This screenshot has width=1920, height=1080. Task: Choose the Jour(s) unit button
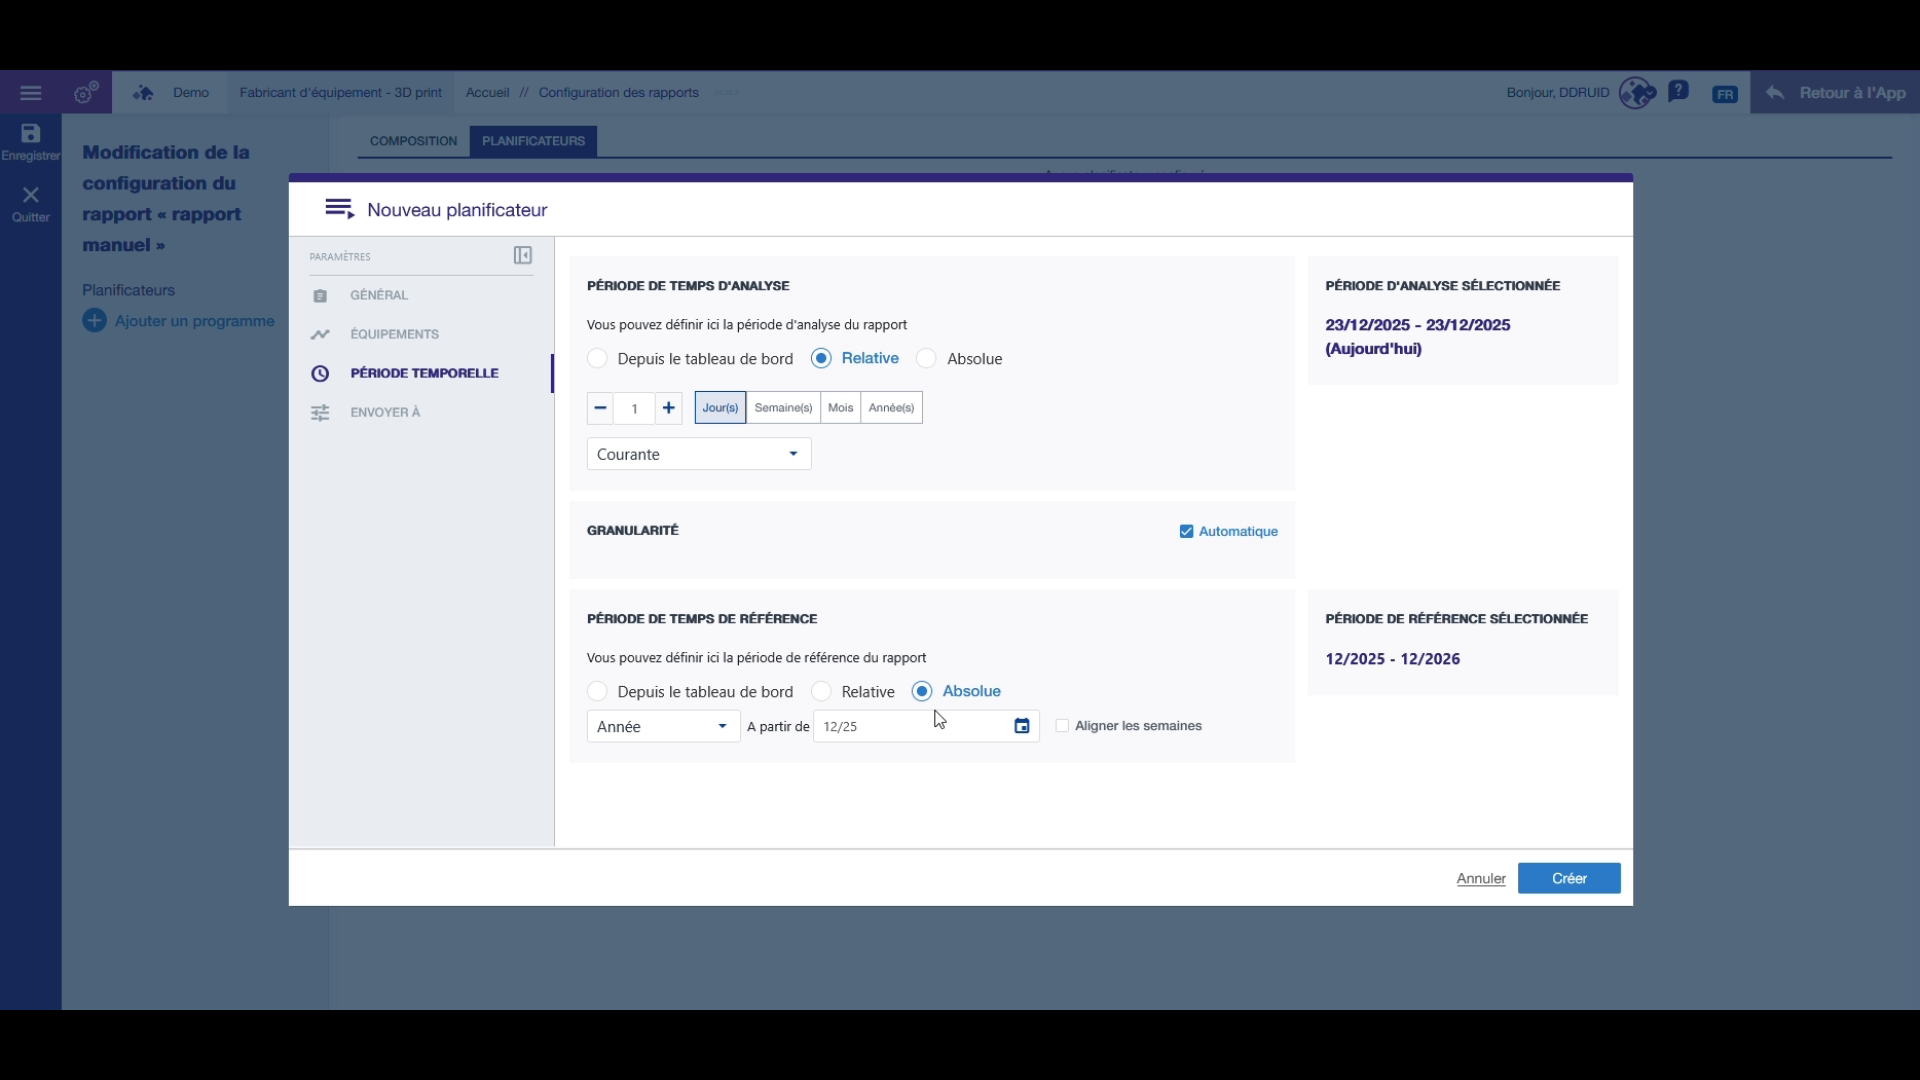click(x=720, y=408)
